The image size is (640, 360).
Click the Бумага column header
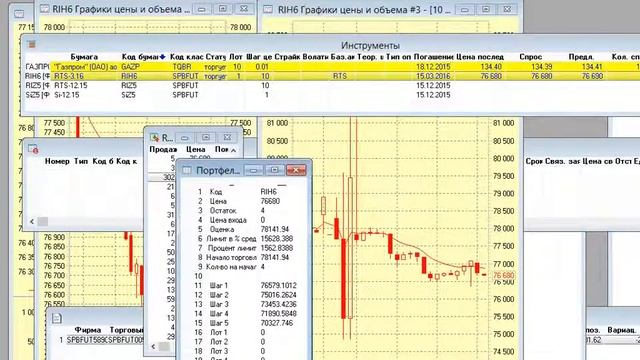point(84,57)
